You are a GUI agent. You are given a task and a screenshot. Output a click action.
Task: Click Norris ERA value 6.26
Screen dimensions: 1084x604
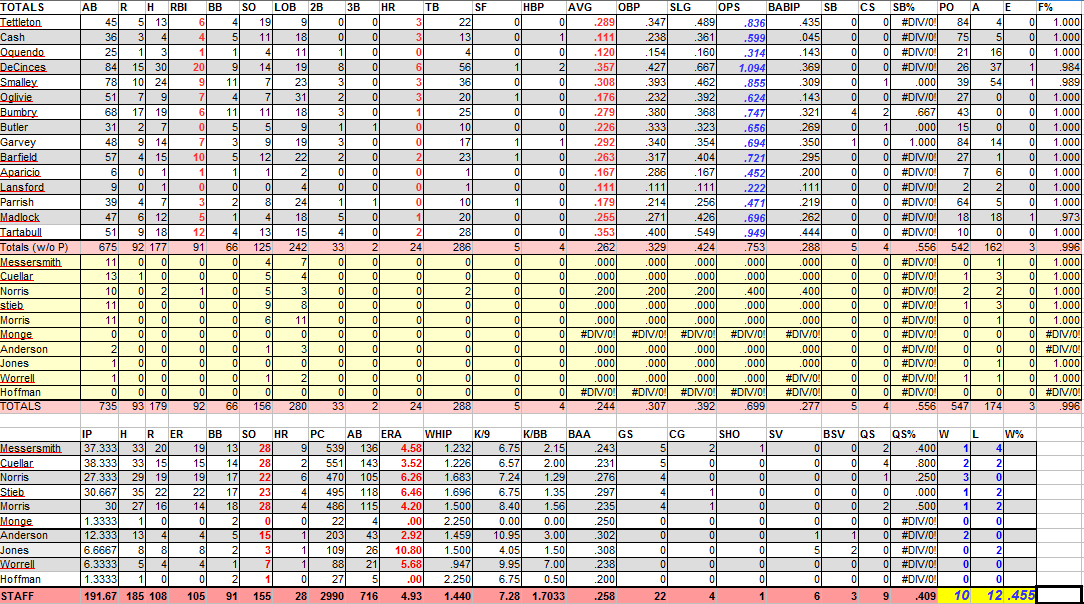pos(401,478)
